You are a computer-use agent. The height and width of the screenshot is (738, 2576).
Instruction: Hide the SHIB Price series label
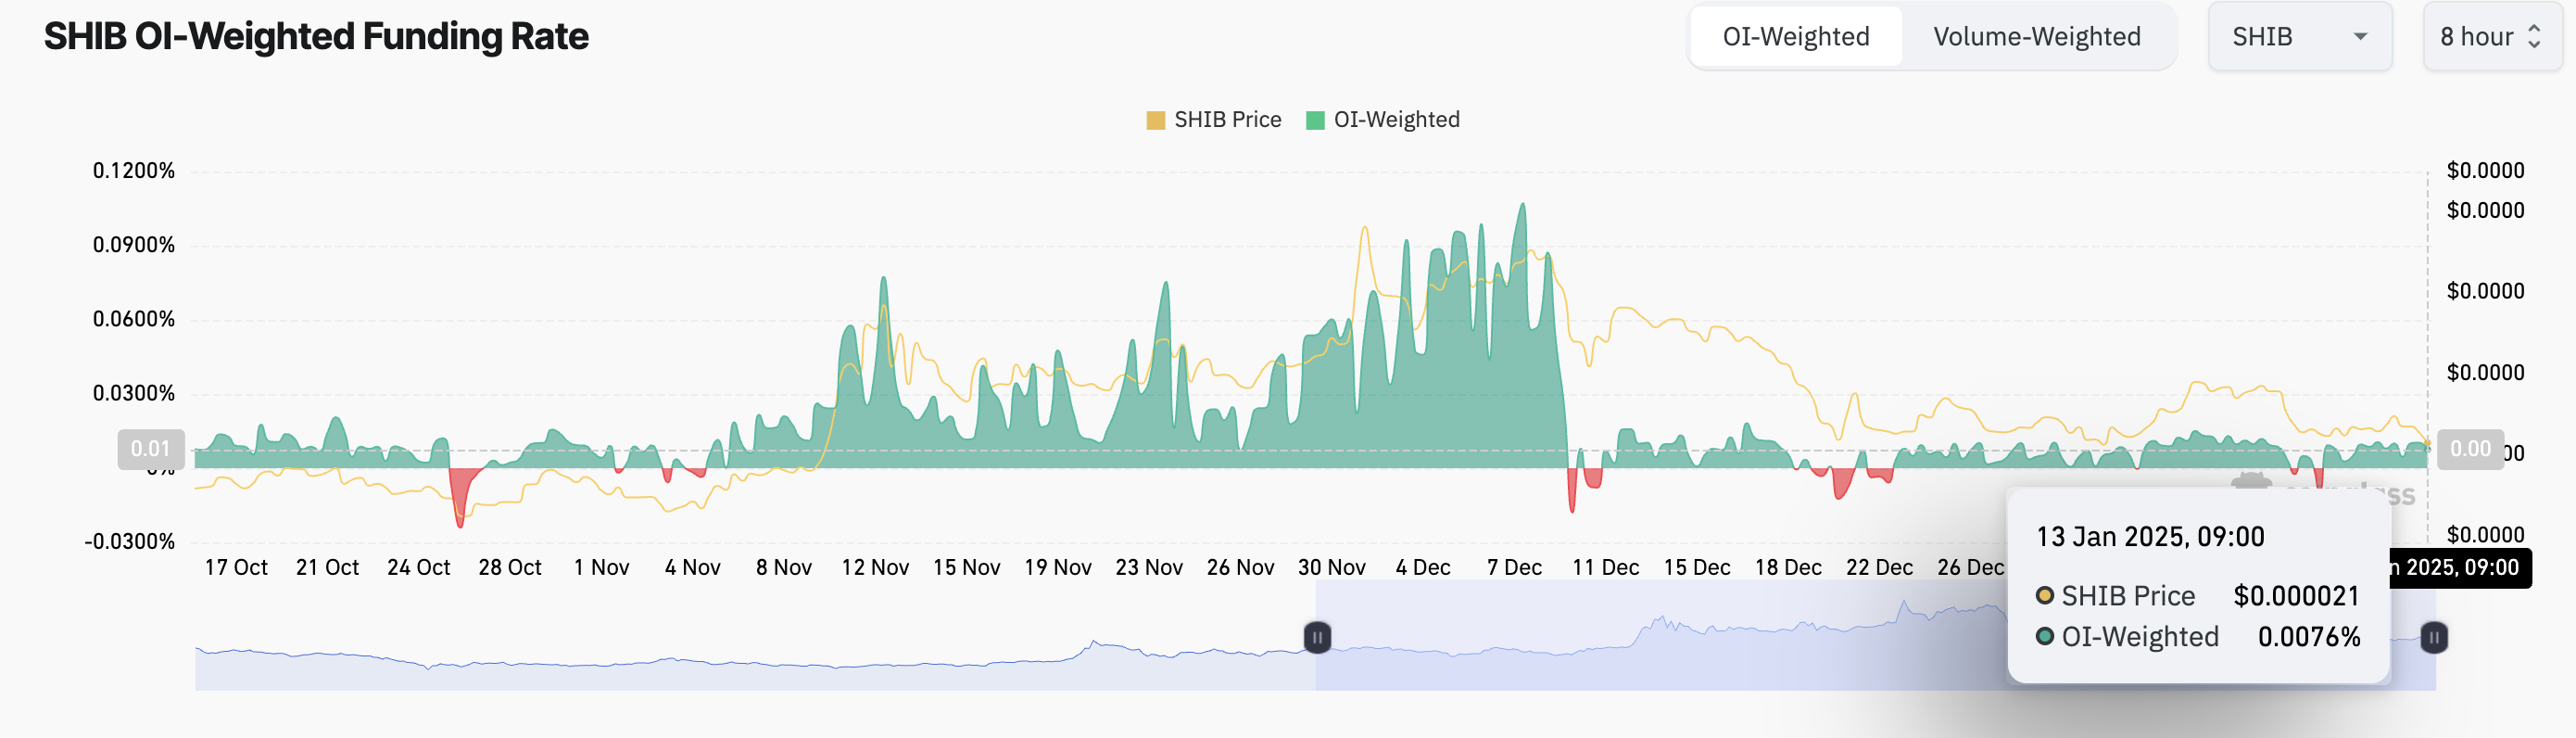[x=1227, y=120]
